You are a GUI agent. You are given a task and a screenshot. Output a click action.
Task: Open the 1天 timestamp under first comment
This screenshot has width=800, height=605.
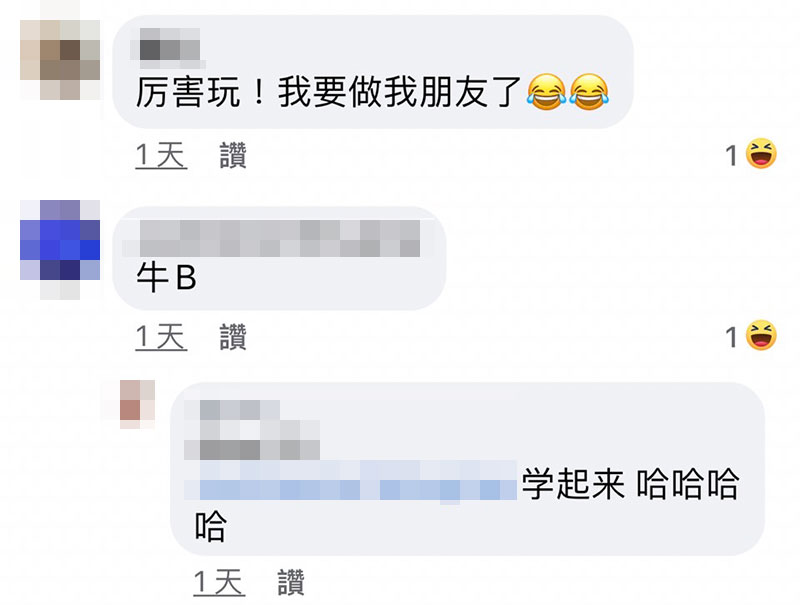coord(161,155)
